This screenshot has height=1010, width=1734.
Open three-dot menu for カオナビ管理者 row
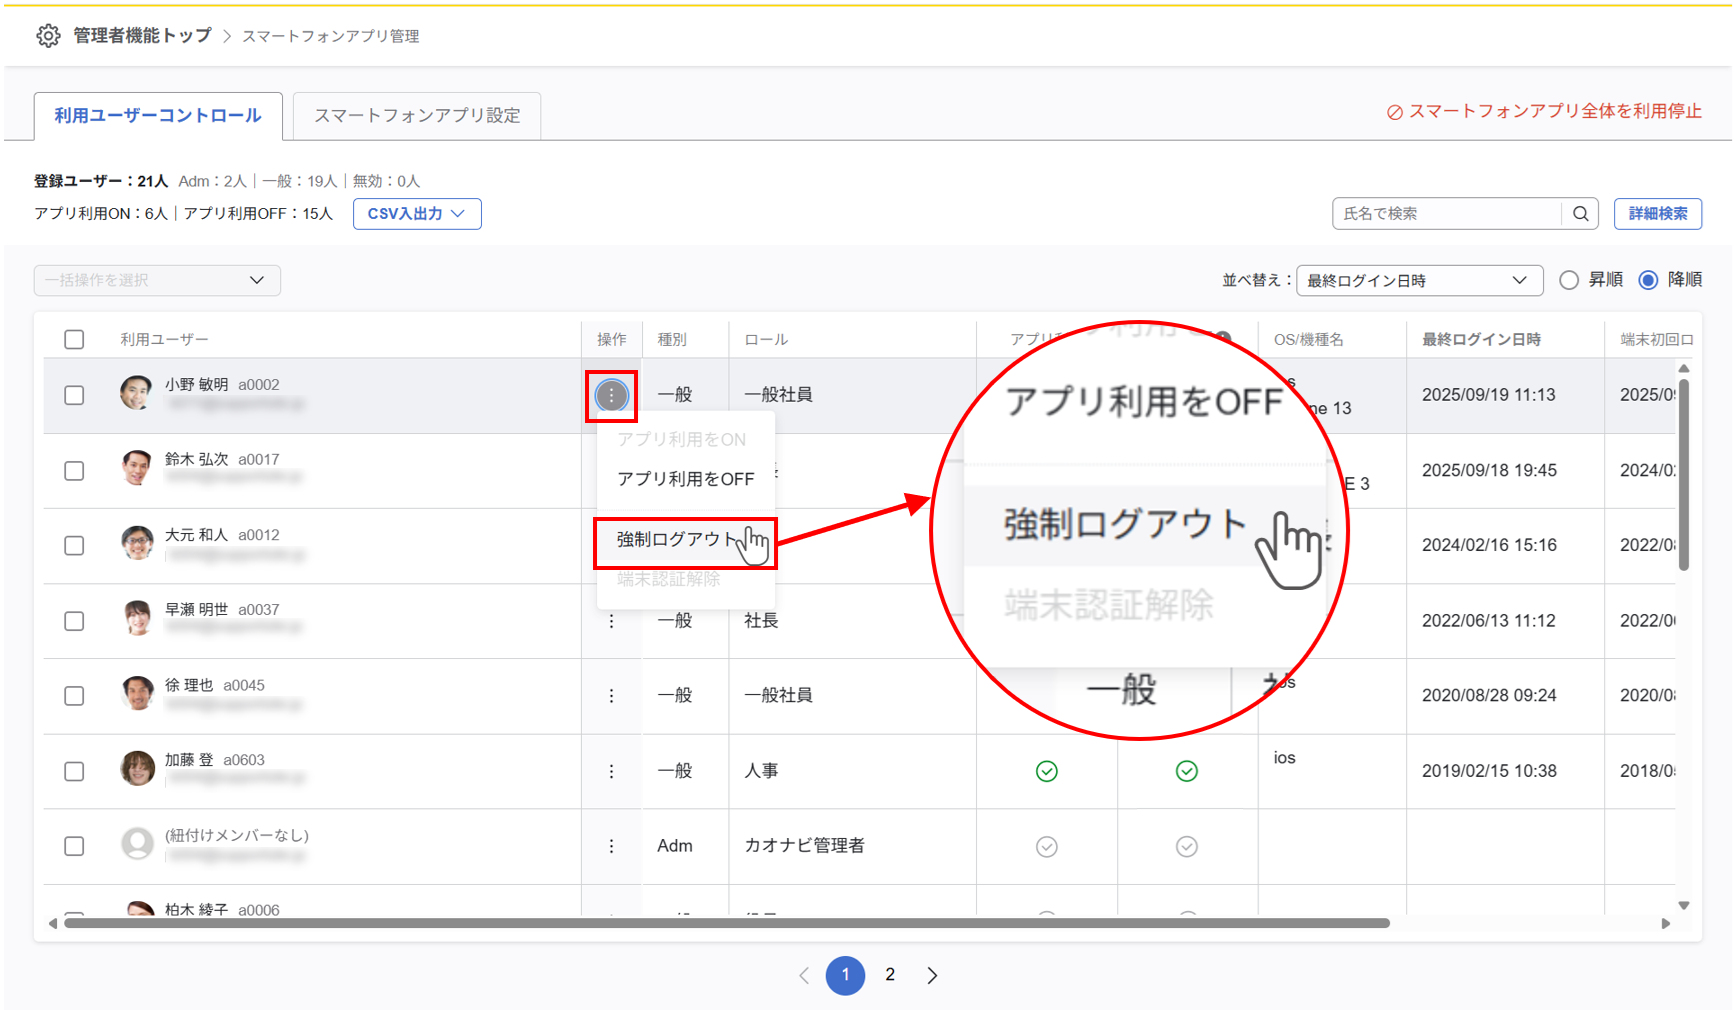(611, 847)
